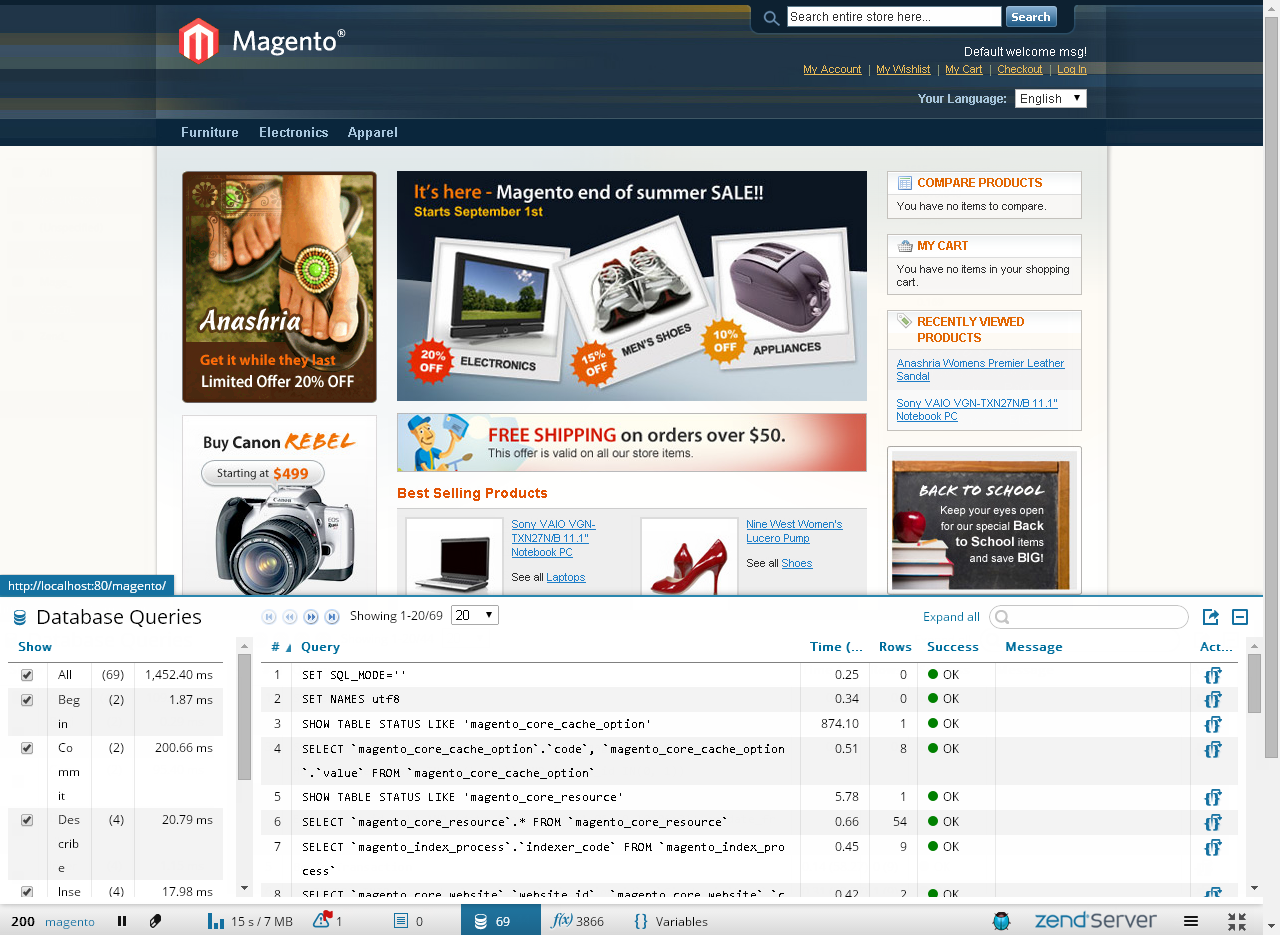This screenshot has height=935, width=1280.
Task: Show code trace action for query 3
Action: click(1213, 724)
